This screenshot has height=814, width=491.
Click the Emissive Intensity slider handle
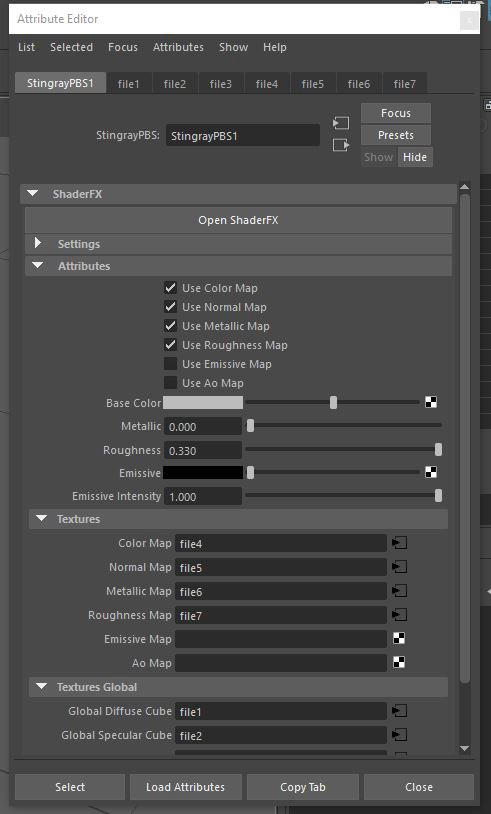(x=439, y=495)
